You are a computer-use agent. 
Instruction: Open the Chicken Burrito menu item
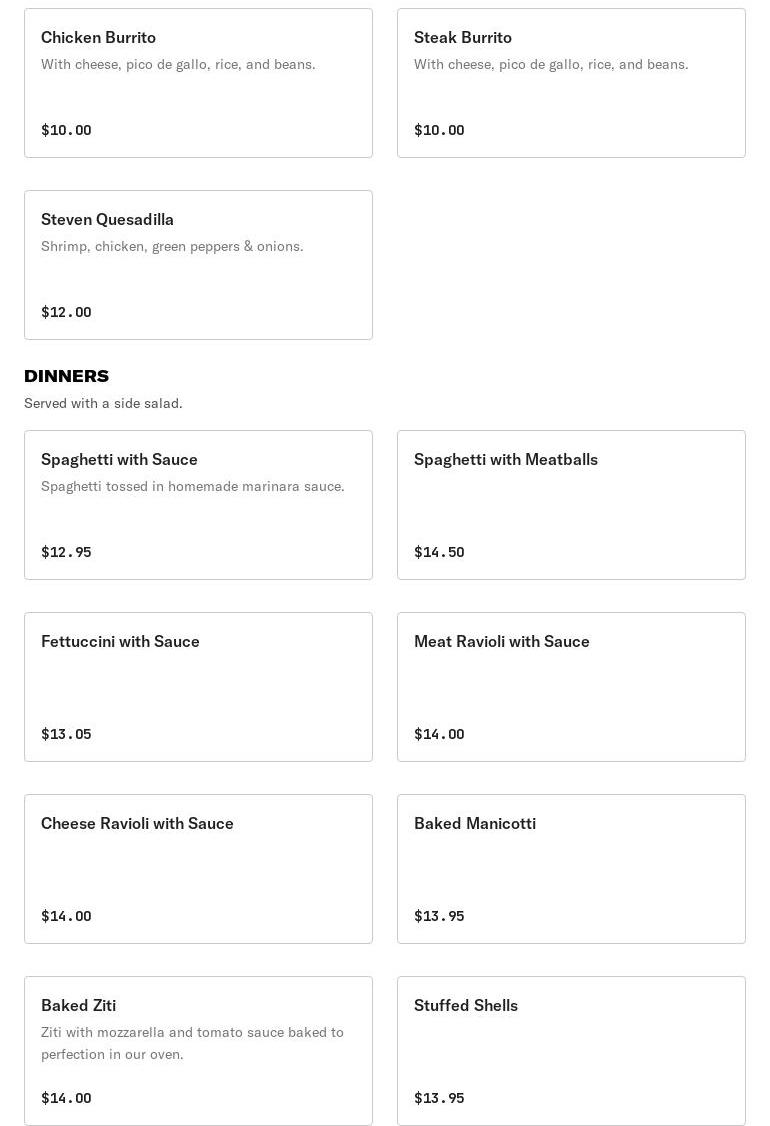click(x=198, y=83)
